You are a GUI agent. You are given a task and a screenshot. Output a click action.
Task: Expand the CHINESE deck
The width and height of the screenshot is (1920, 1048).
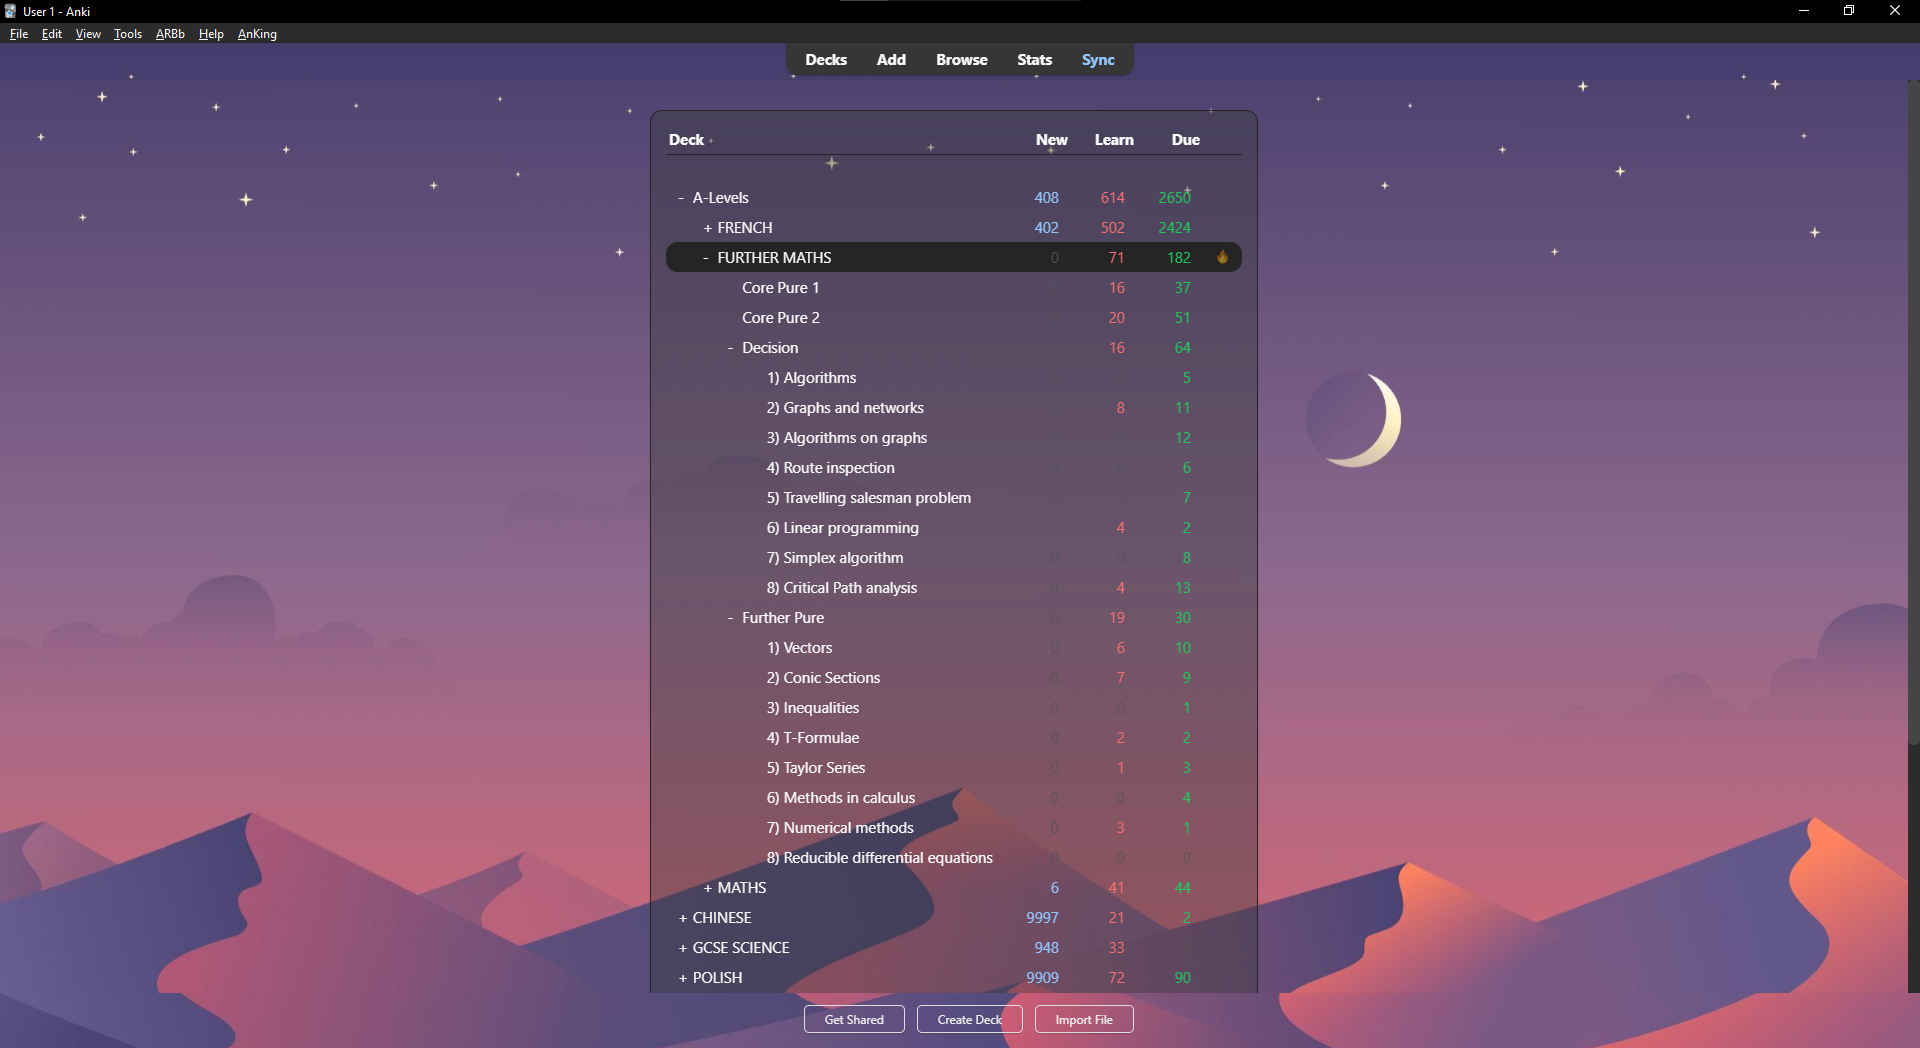(x=682, y=918)
